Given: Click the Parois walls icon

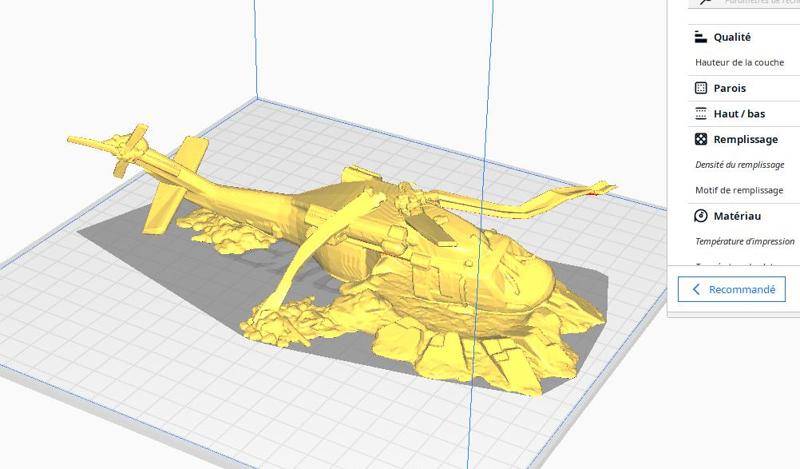Looking at the screenshot, I should point(701,88).
